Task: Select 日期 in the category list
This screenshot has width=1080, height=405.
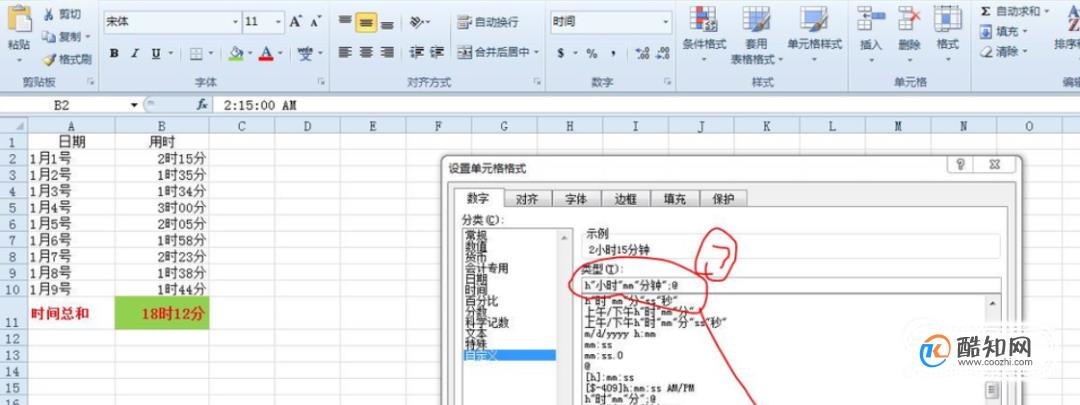Action: click(x=476, y=279)
